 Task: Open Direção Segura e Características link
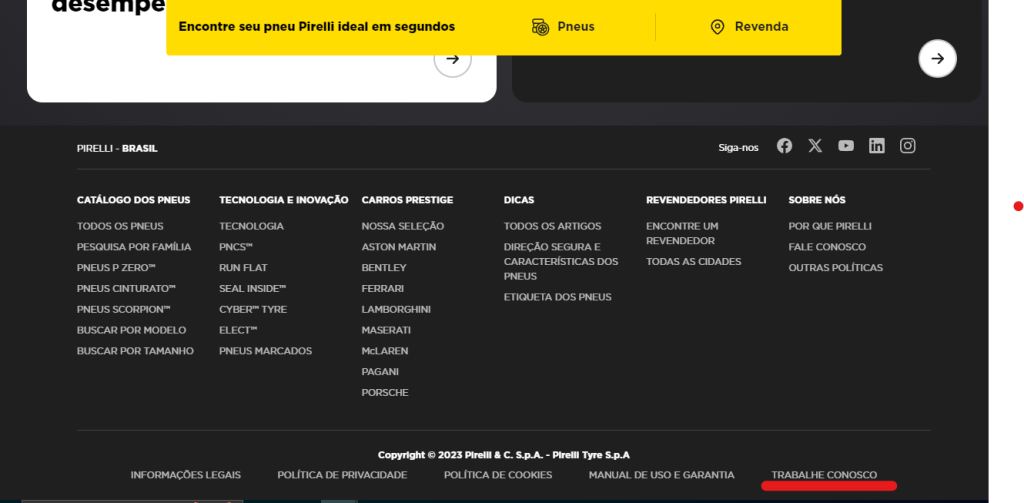pyautogui.click(x=561, y=261)
